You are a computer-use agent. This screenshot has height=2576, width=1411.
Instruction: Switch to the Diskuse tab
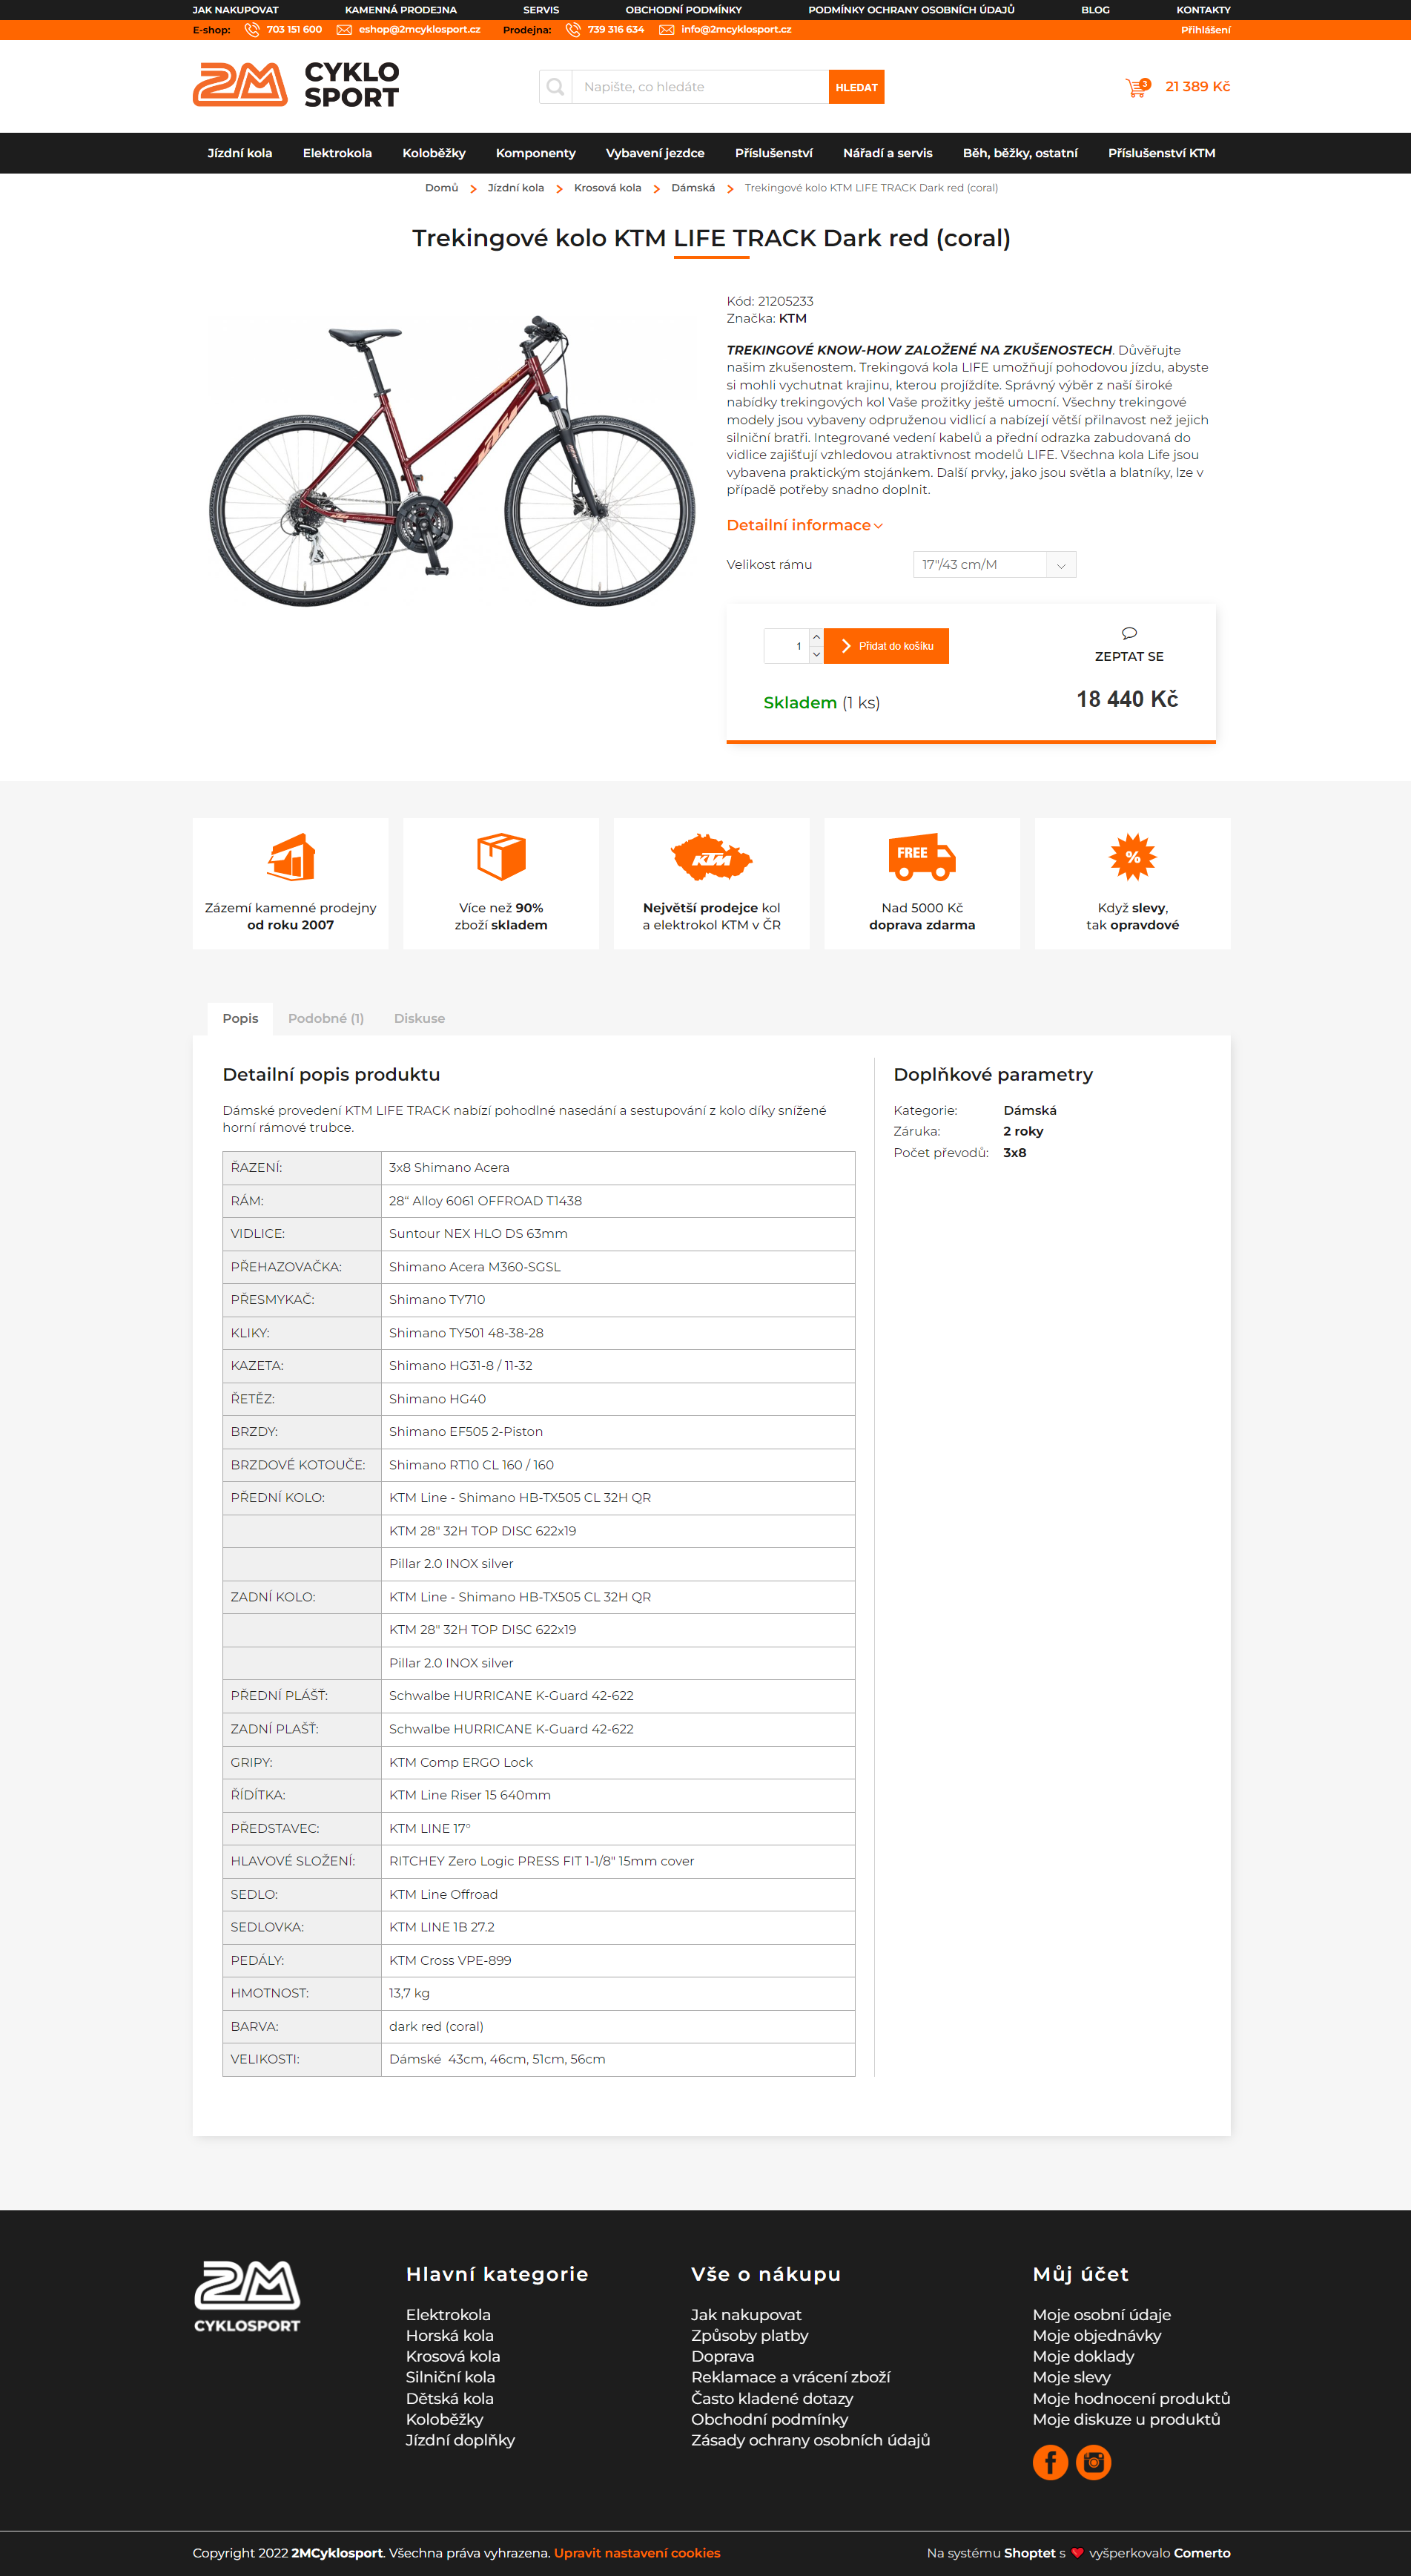coord(419,1018)
